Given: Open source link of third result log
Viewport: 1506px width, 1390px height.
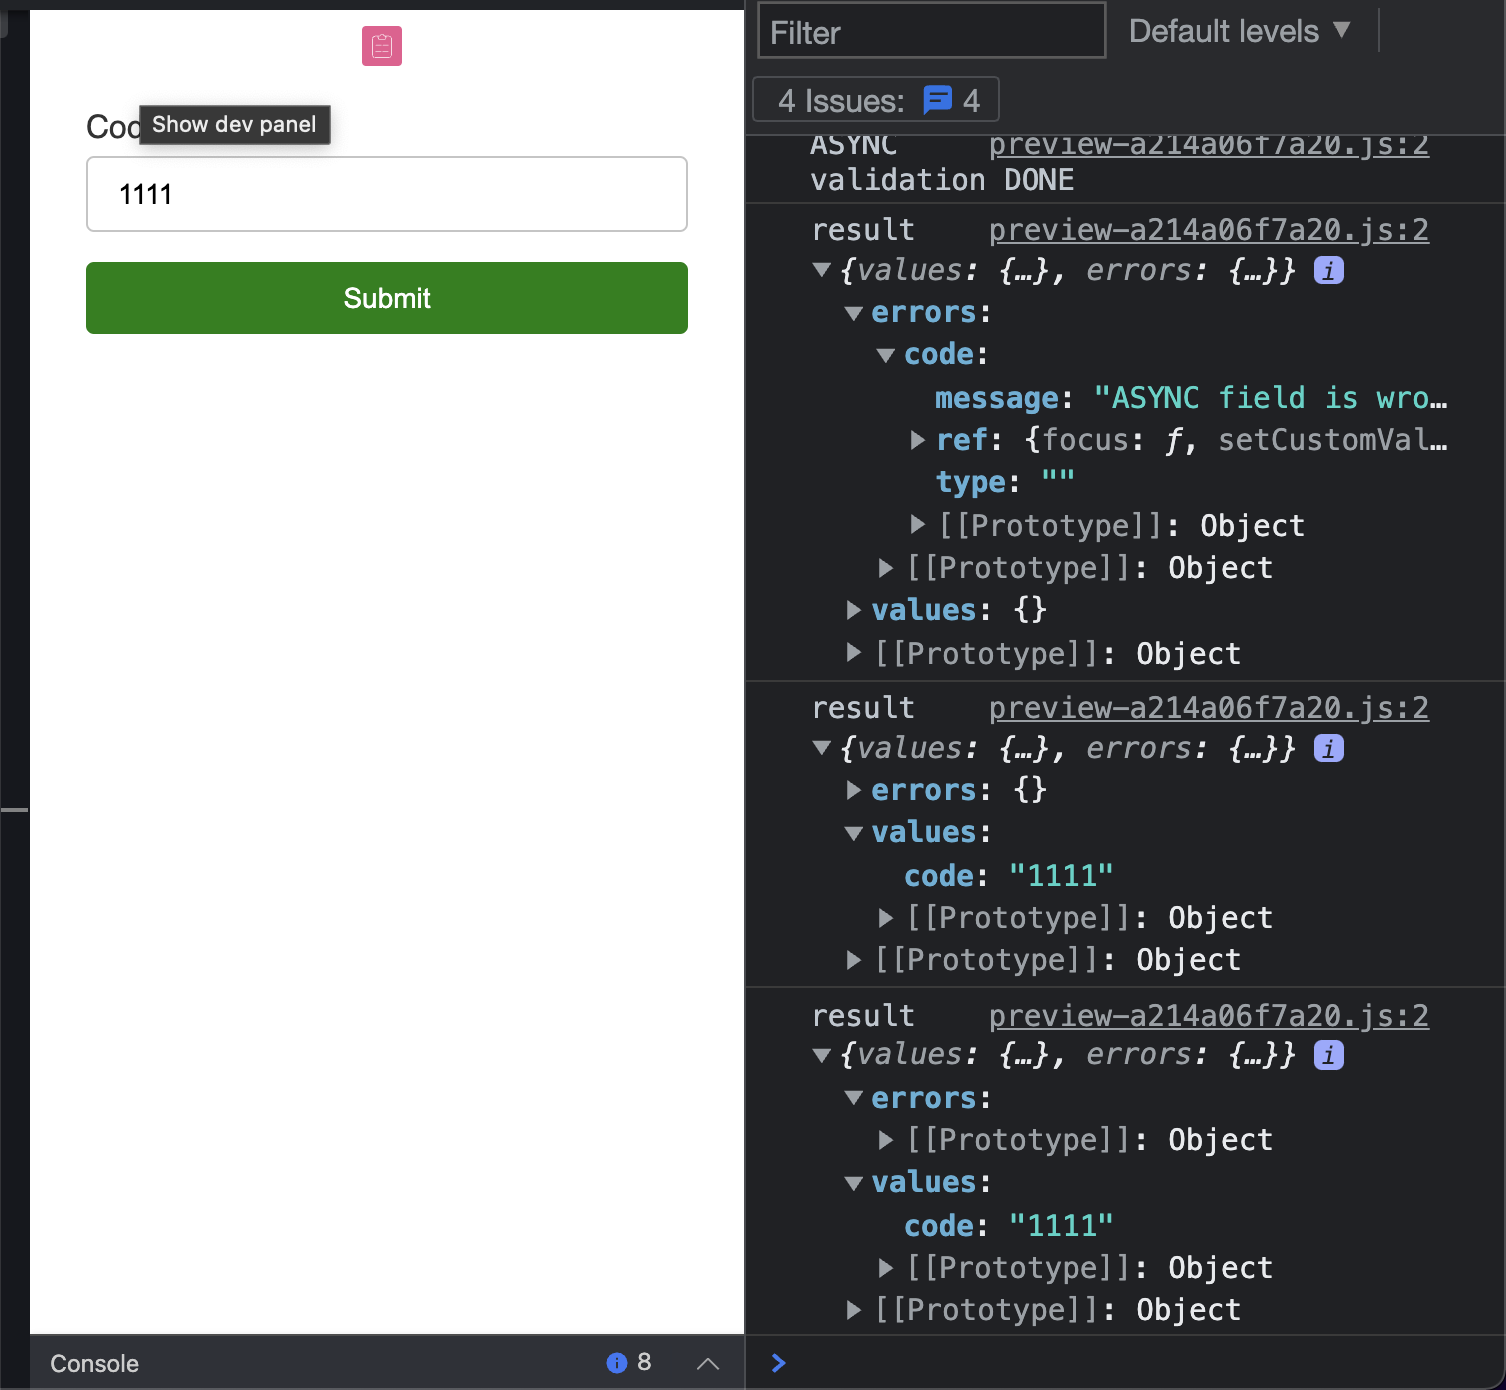Looking at the screenshot, I should coord(1208,1016).
